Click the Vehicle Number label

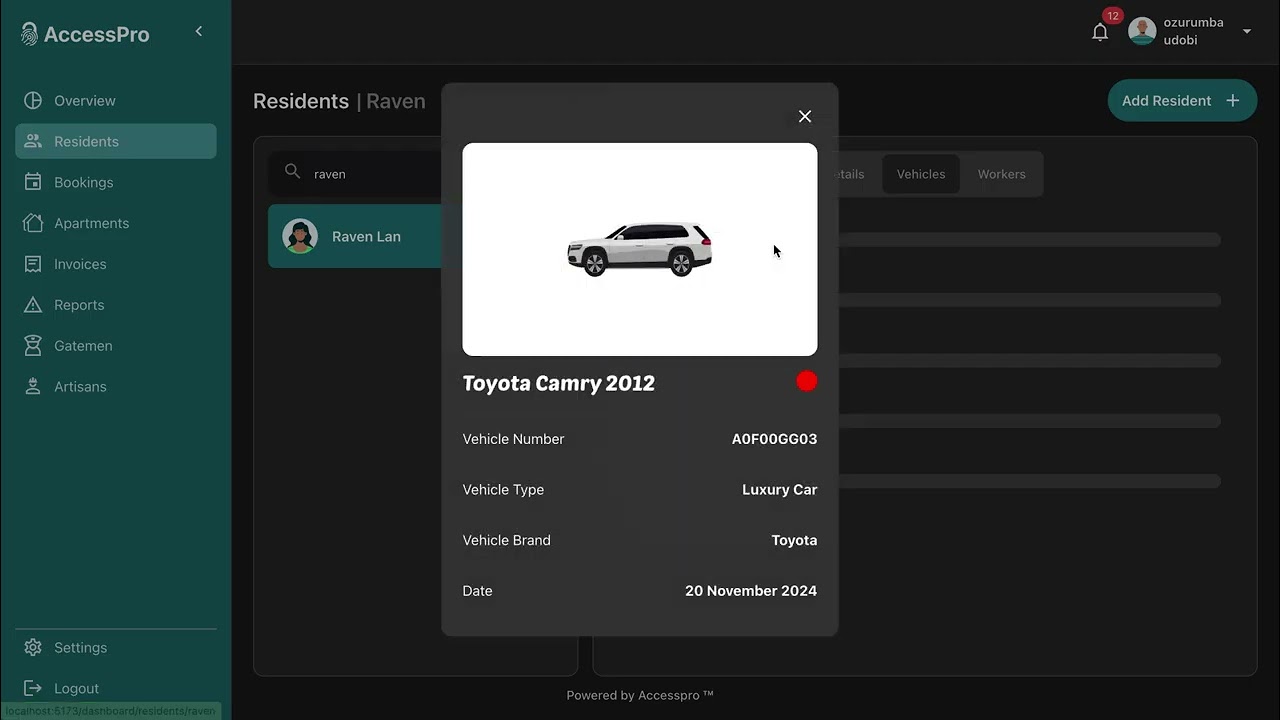pyautogui.click(x=513, y=439)
